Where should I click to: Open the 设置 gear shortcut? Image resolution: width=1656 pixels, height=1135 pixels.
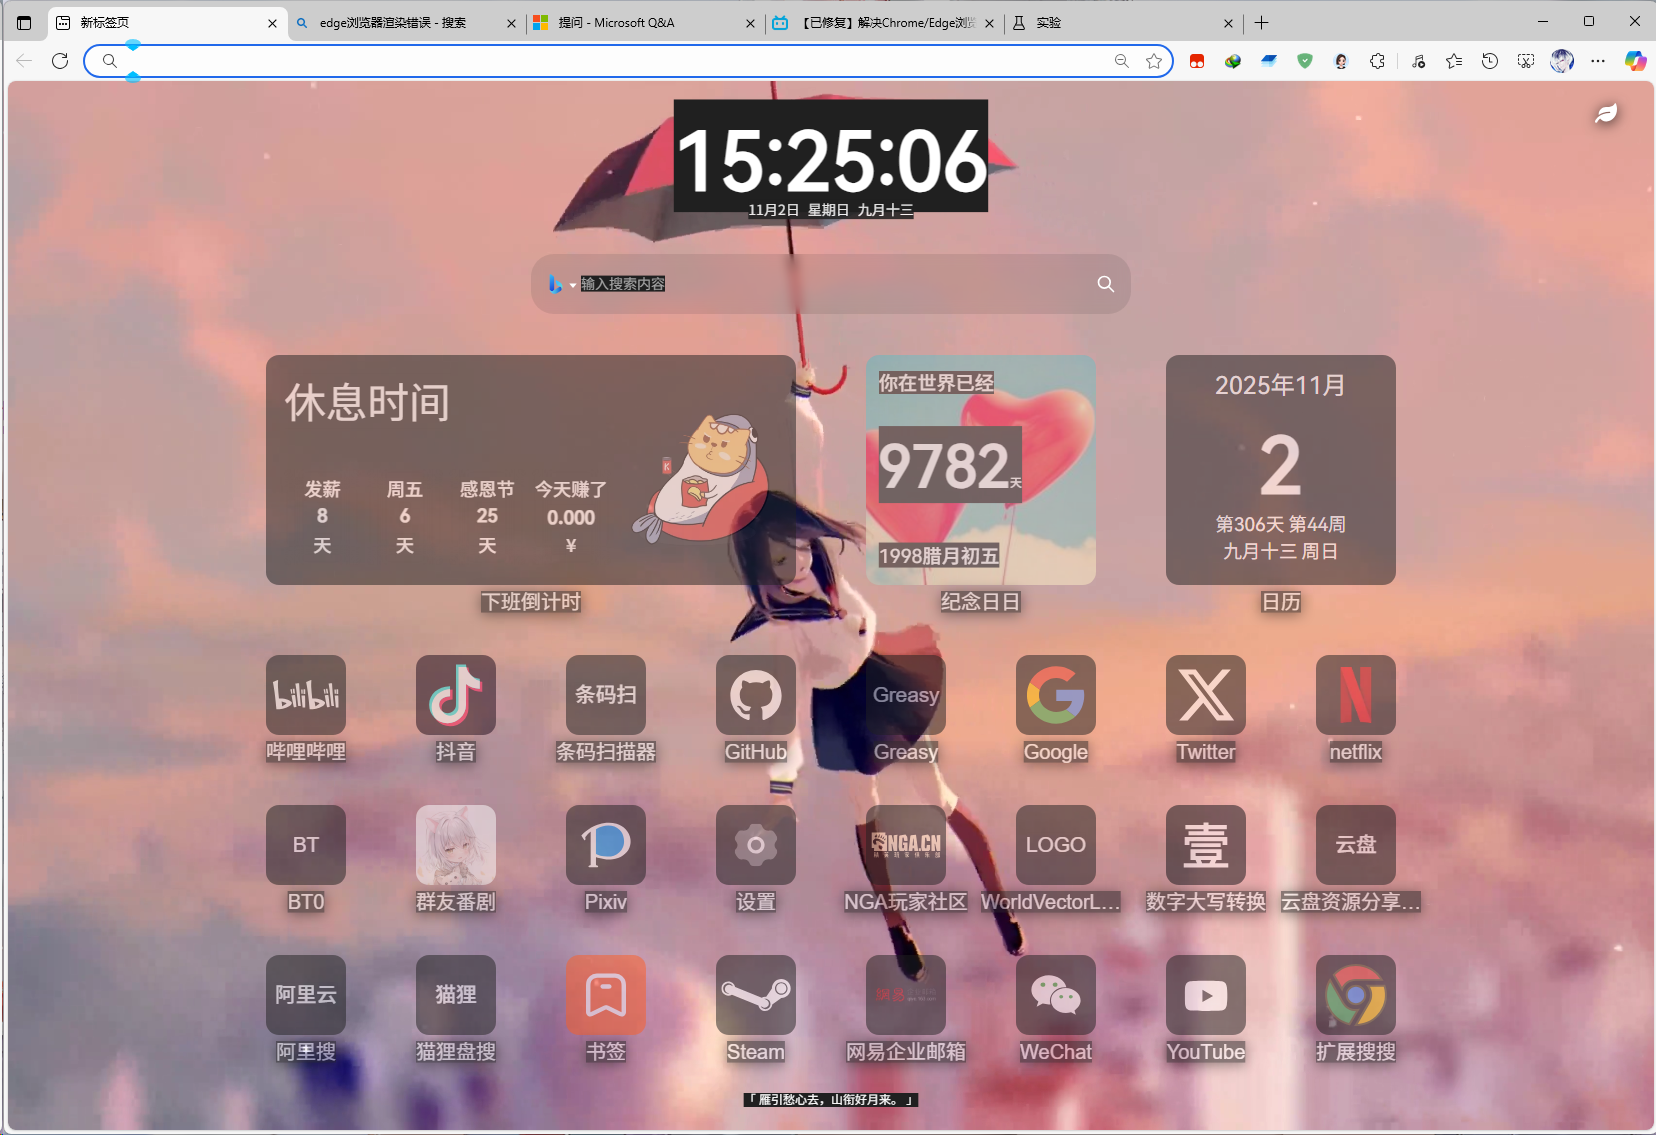(756, 845)
